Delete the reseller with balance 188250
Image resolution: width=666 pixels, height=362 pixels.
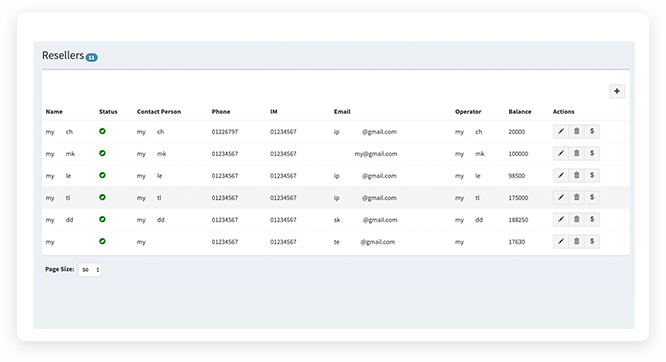[x=576, y=220]
